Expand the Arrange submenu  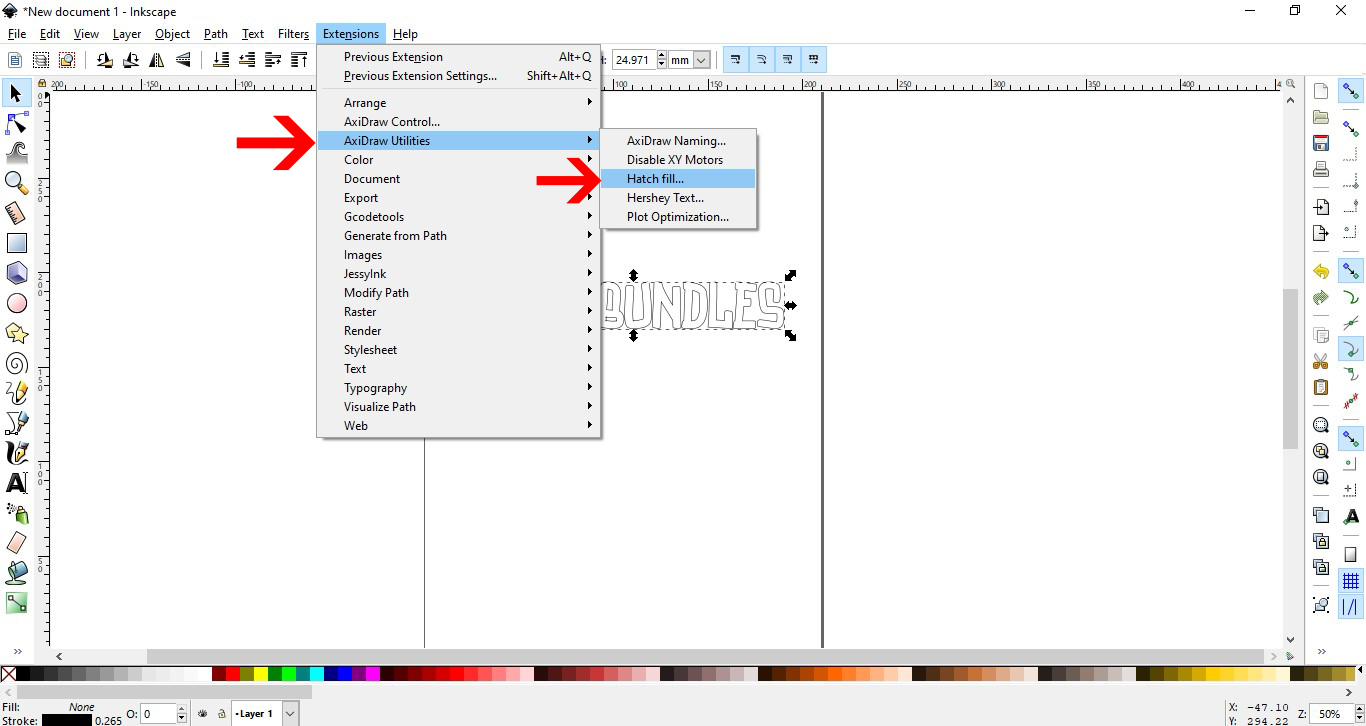coord(459,103)
